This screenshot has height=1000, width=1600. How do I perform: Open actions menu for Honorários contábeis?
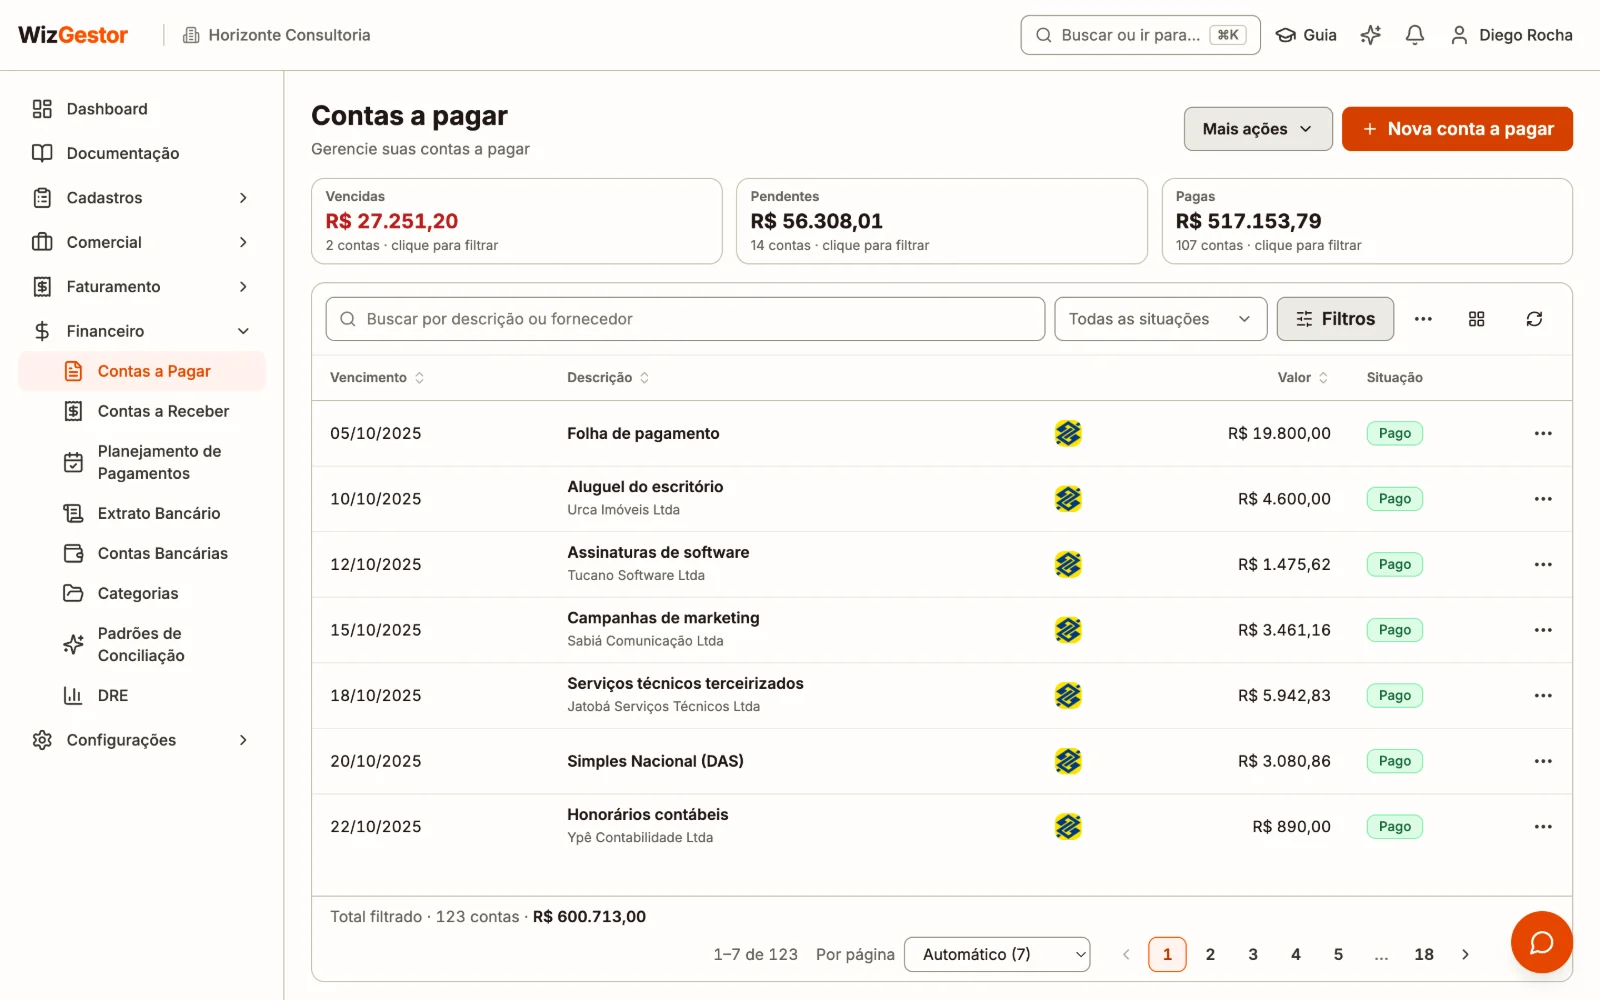1543,827
